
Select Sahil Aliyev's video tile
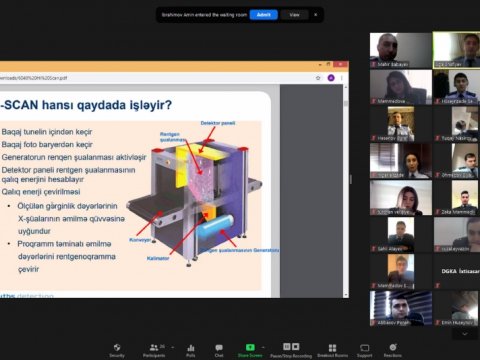(401, 235)
